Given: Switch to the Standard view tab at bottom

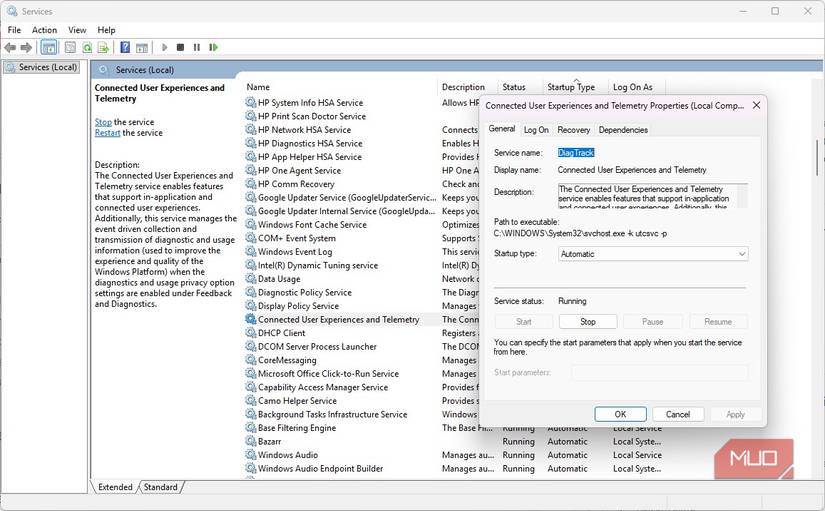Looking at the screenshot, I should (160, 487).
